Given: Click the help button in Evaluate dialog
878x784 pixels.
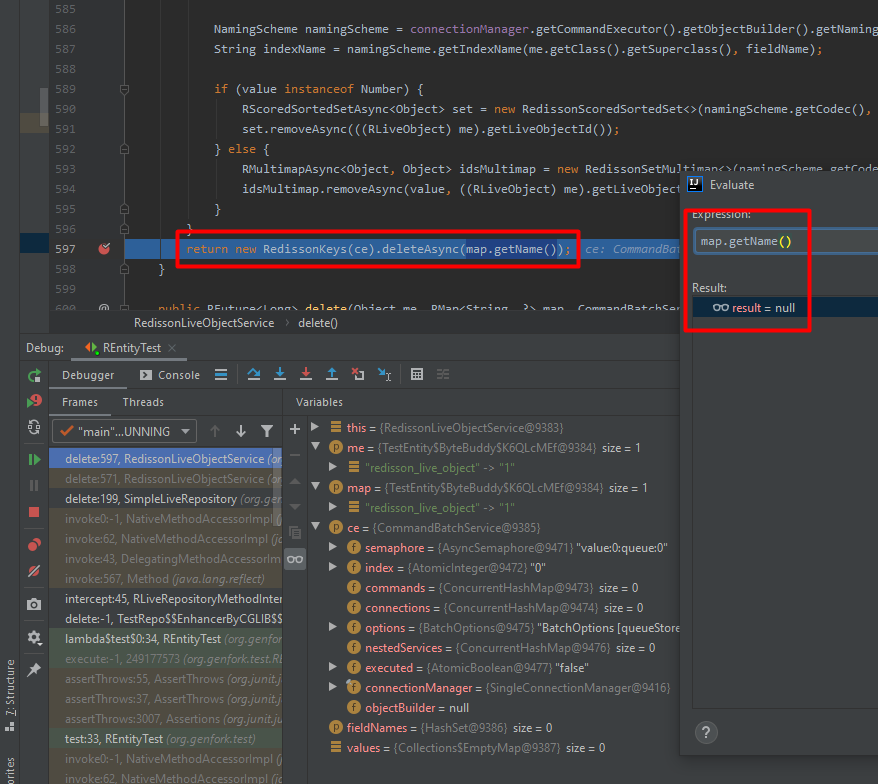Looking at the screenshot, I should [706, 732].
